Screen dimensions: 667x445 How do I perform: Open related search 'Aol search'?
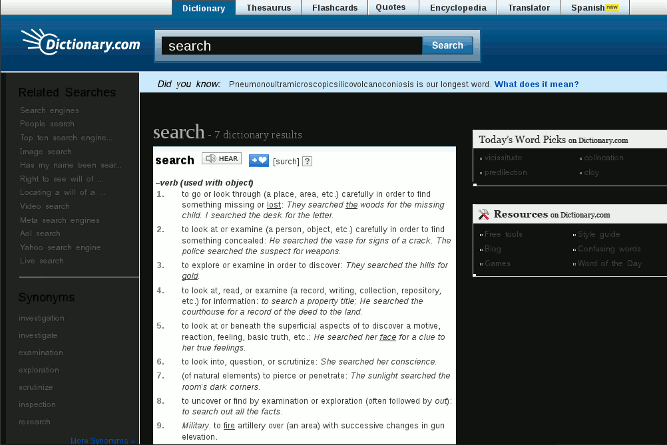pos(40,234)
